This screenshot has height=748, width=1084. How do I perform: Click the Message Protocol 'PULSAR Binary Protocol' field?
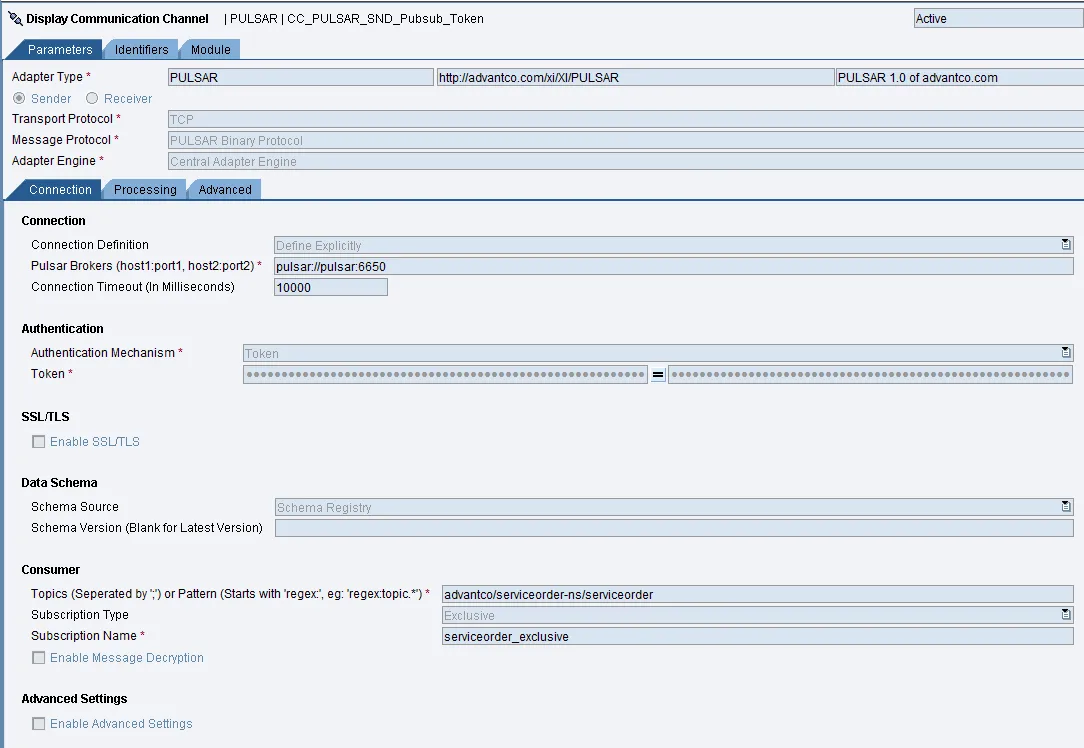coord(626,140)
